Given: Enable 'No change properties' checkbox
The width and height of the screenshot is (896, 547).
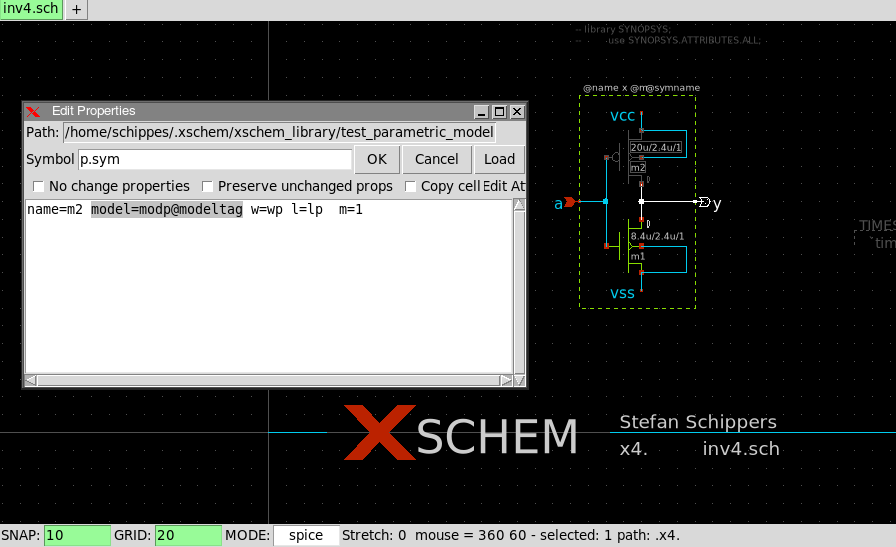Looking at the screenshot, I should [x=38, y=186].
